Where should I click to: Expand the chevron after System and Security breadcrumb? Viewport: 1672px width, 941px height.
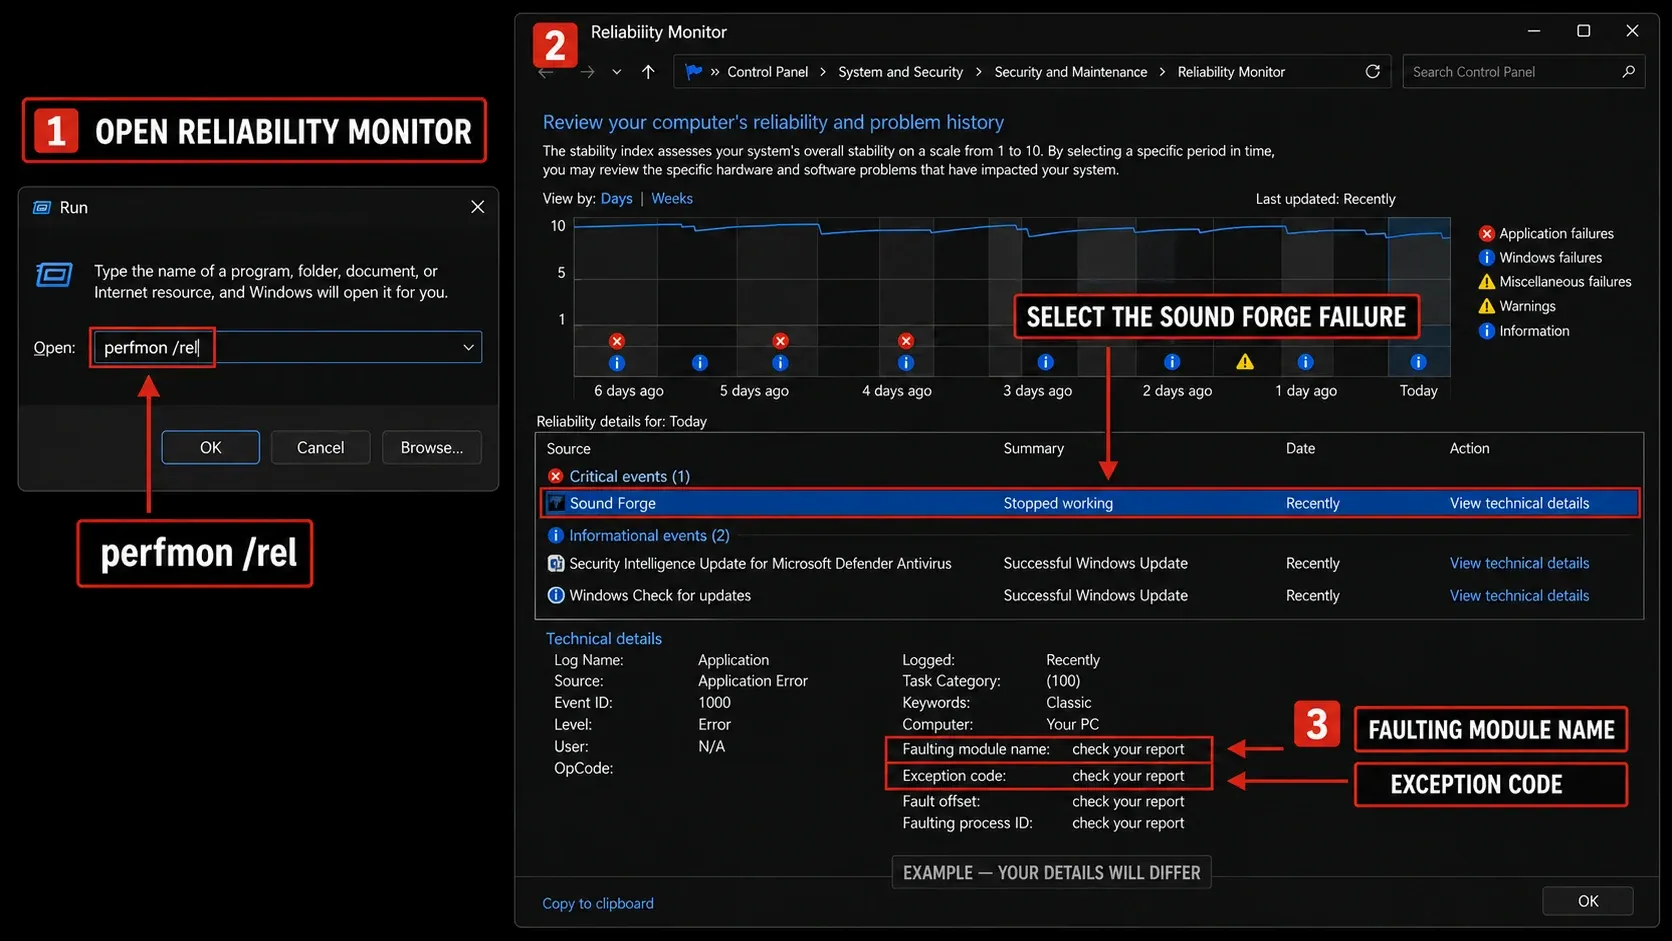[978, 72]
